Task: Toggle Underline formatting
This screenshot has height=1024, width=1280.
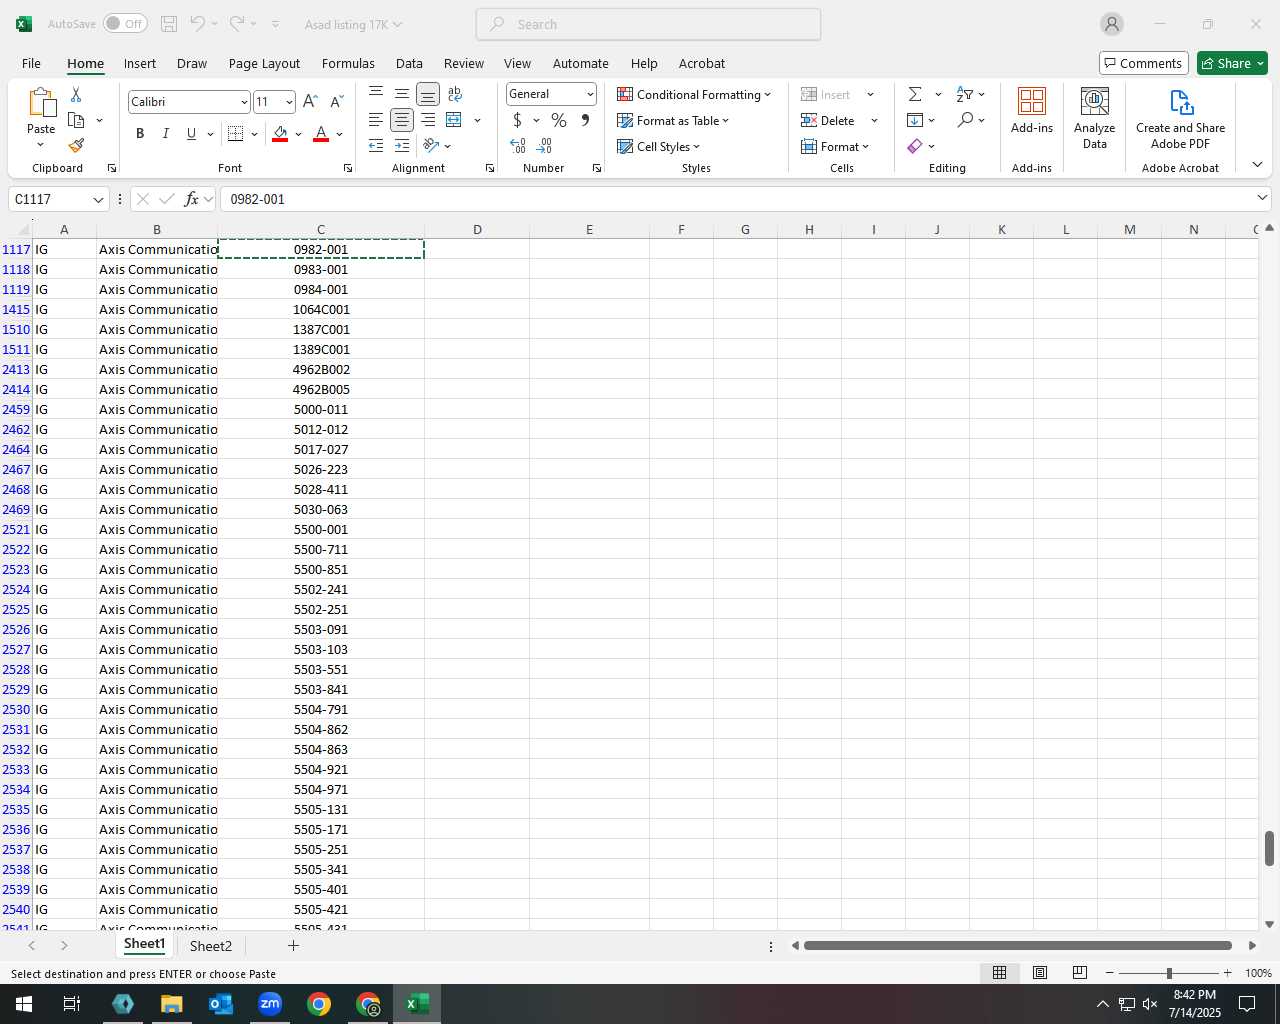Action: point(191,133)
